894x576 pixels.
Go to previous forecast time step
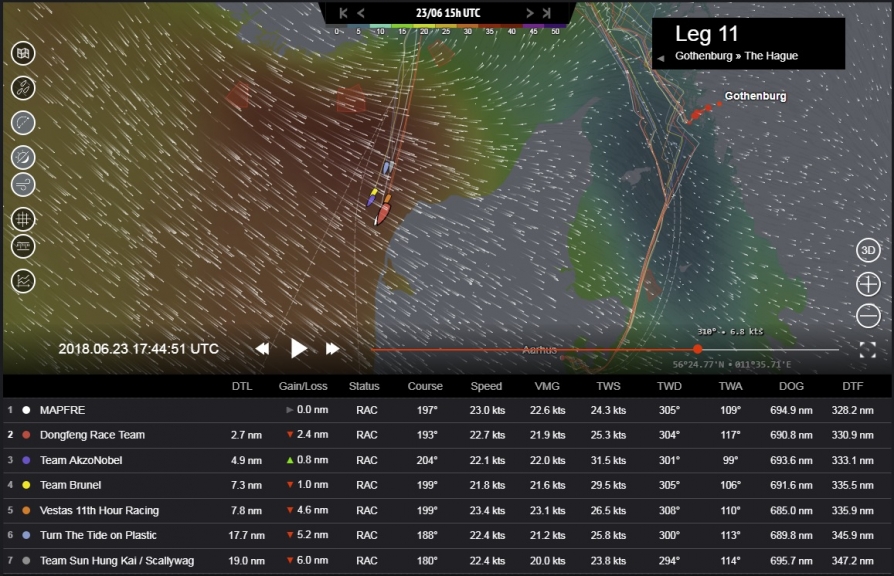[361, 13]
